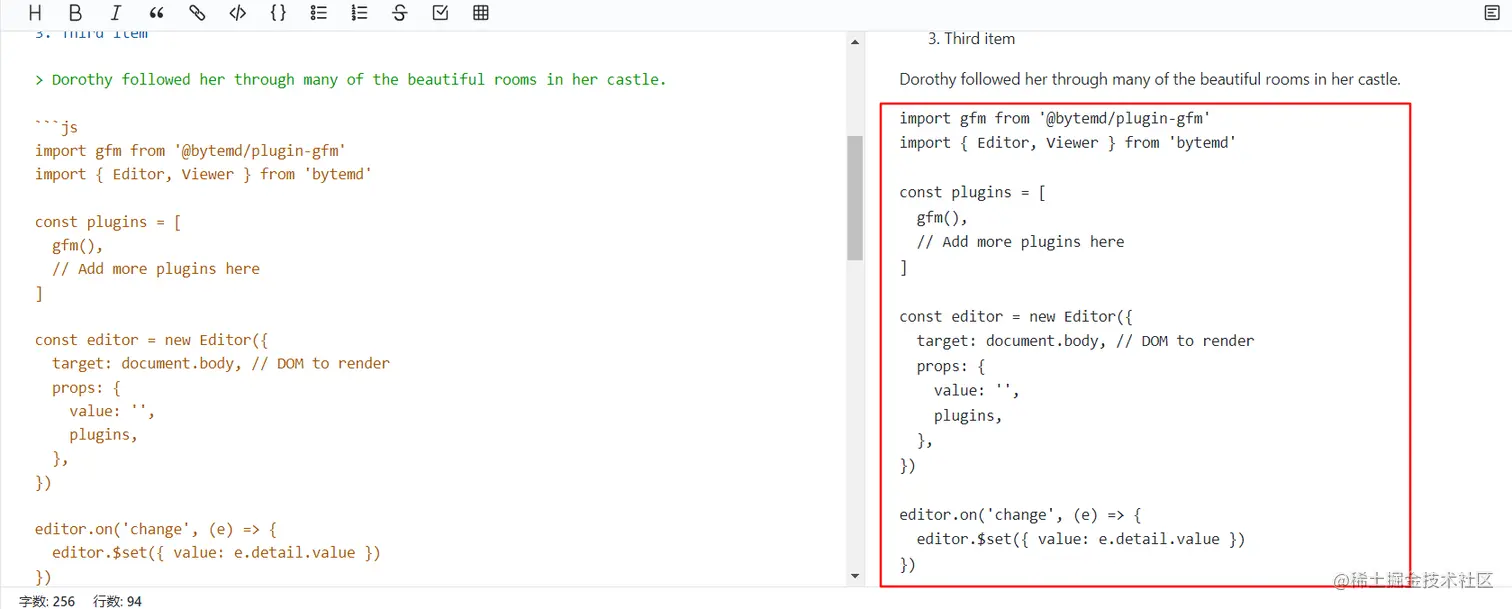This screenshot has height=609, width=1512.
Task: Apply bold formatting with the B icon
Action: tap(76, 13)
